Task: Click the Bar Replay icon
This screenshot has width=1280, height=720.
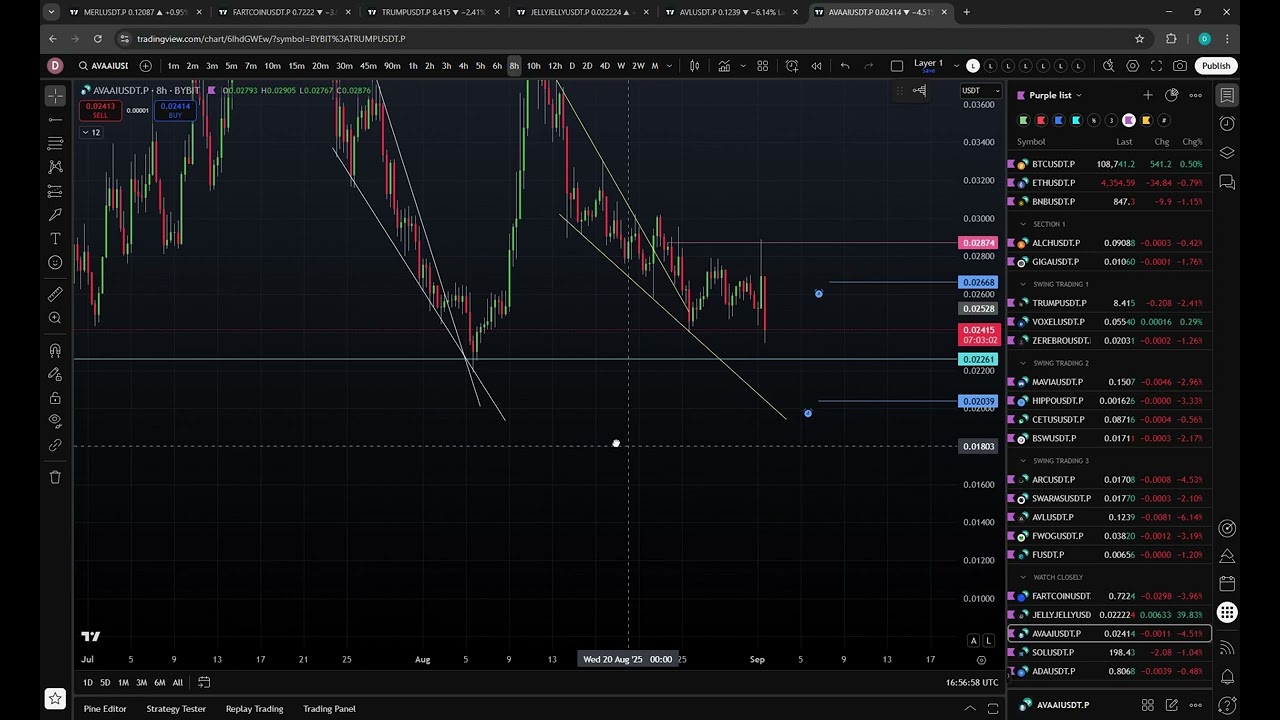Action: click(x=816, y=66)
